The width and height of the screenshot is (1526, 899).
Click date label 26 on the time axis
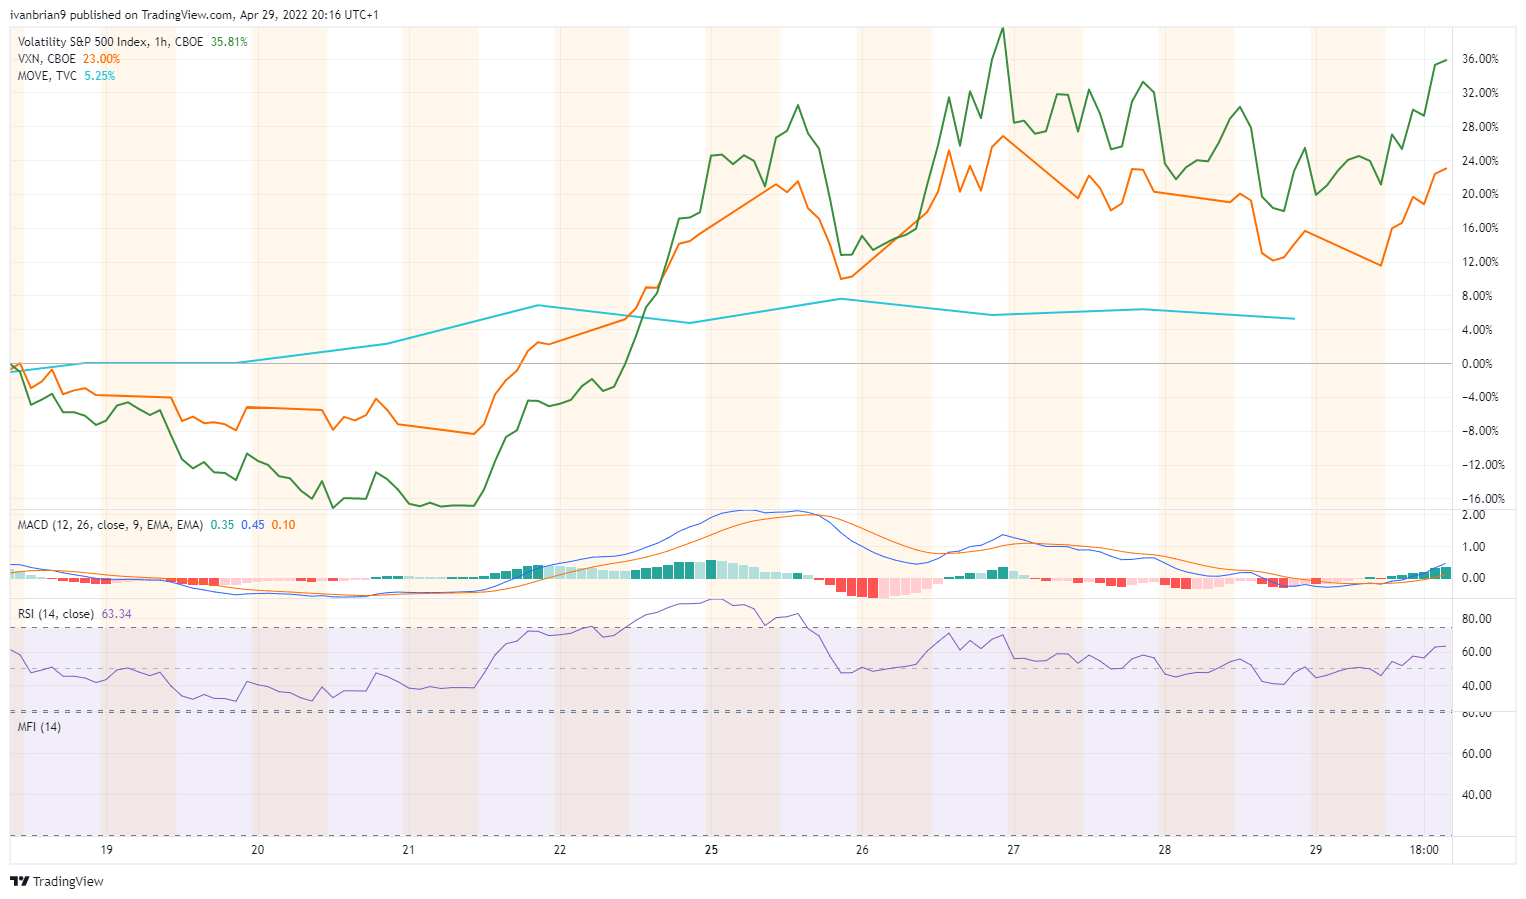pyautogui.click(x=862, y=850)
